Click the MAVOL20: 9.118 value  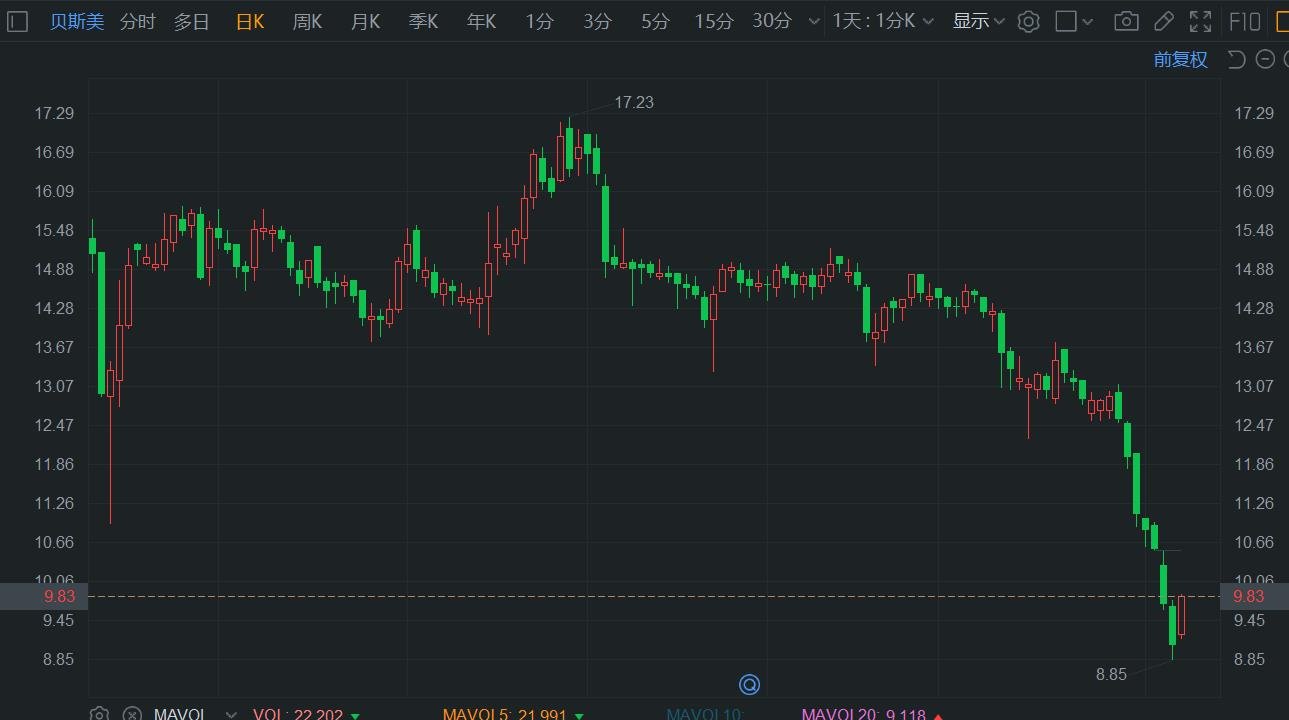[x=863, y=714]
